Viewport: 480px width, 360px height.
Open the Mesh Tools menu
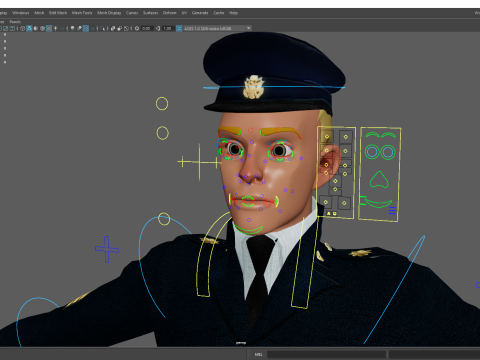pyautogui.click(x=82, y=13)
